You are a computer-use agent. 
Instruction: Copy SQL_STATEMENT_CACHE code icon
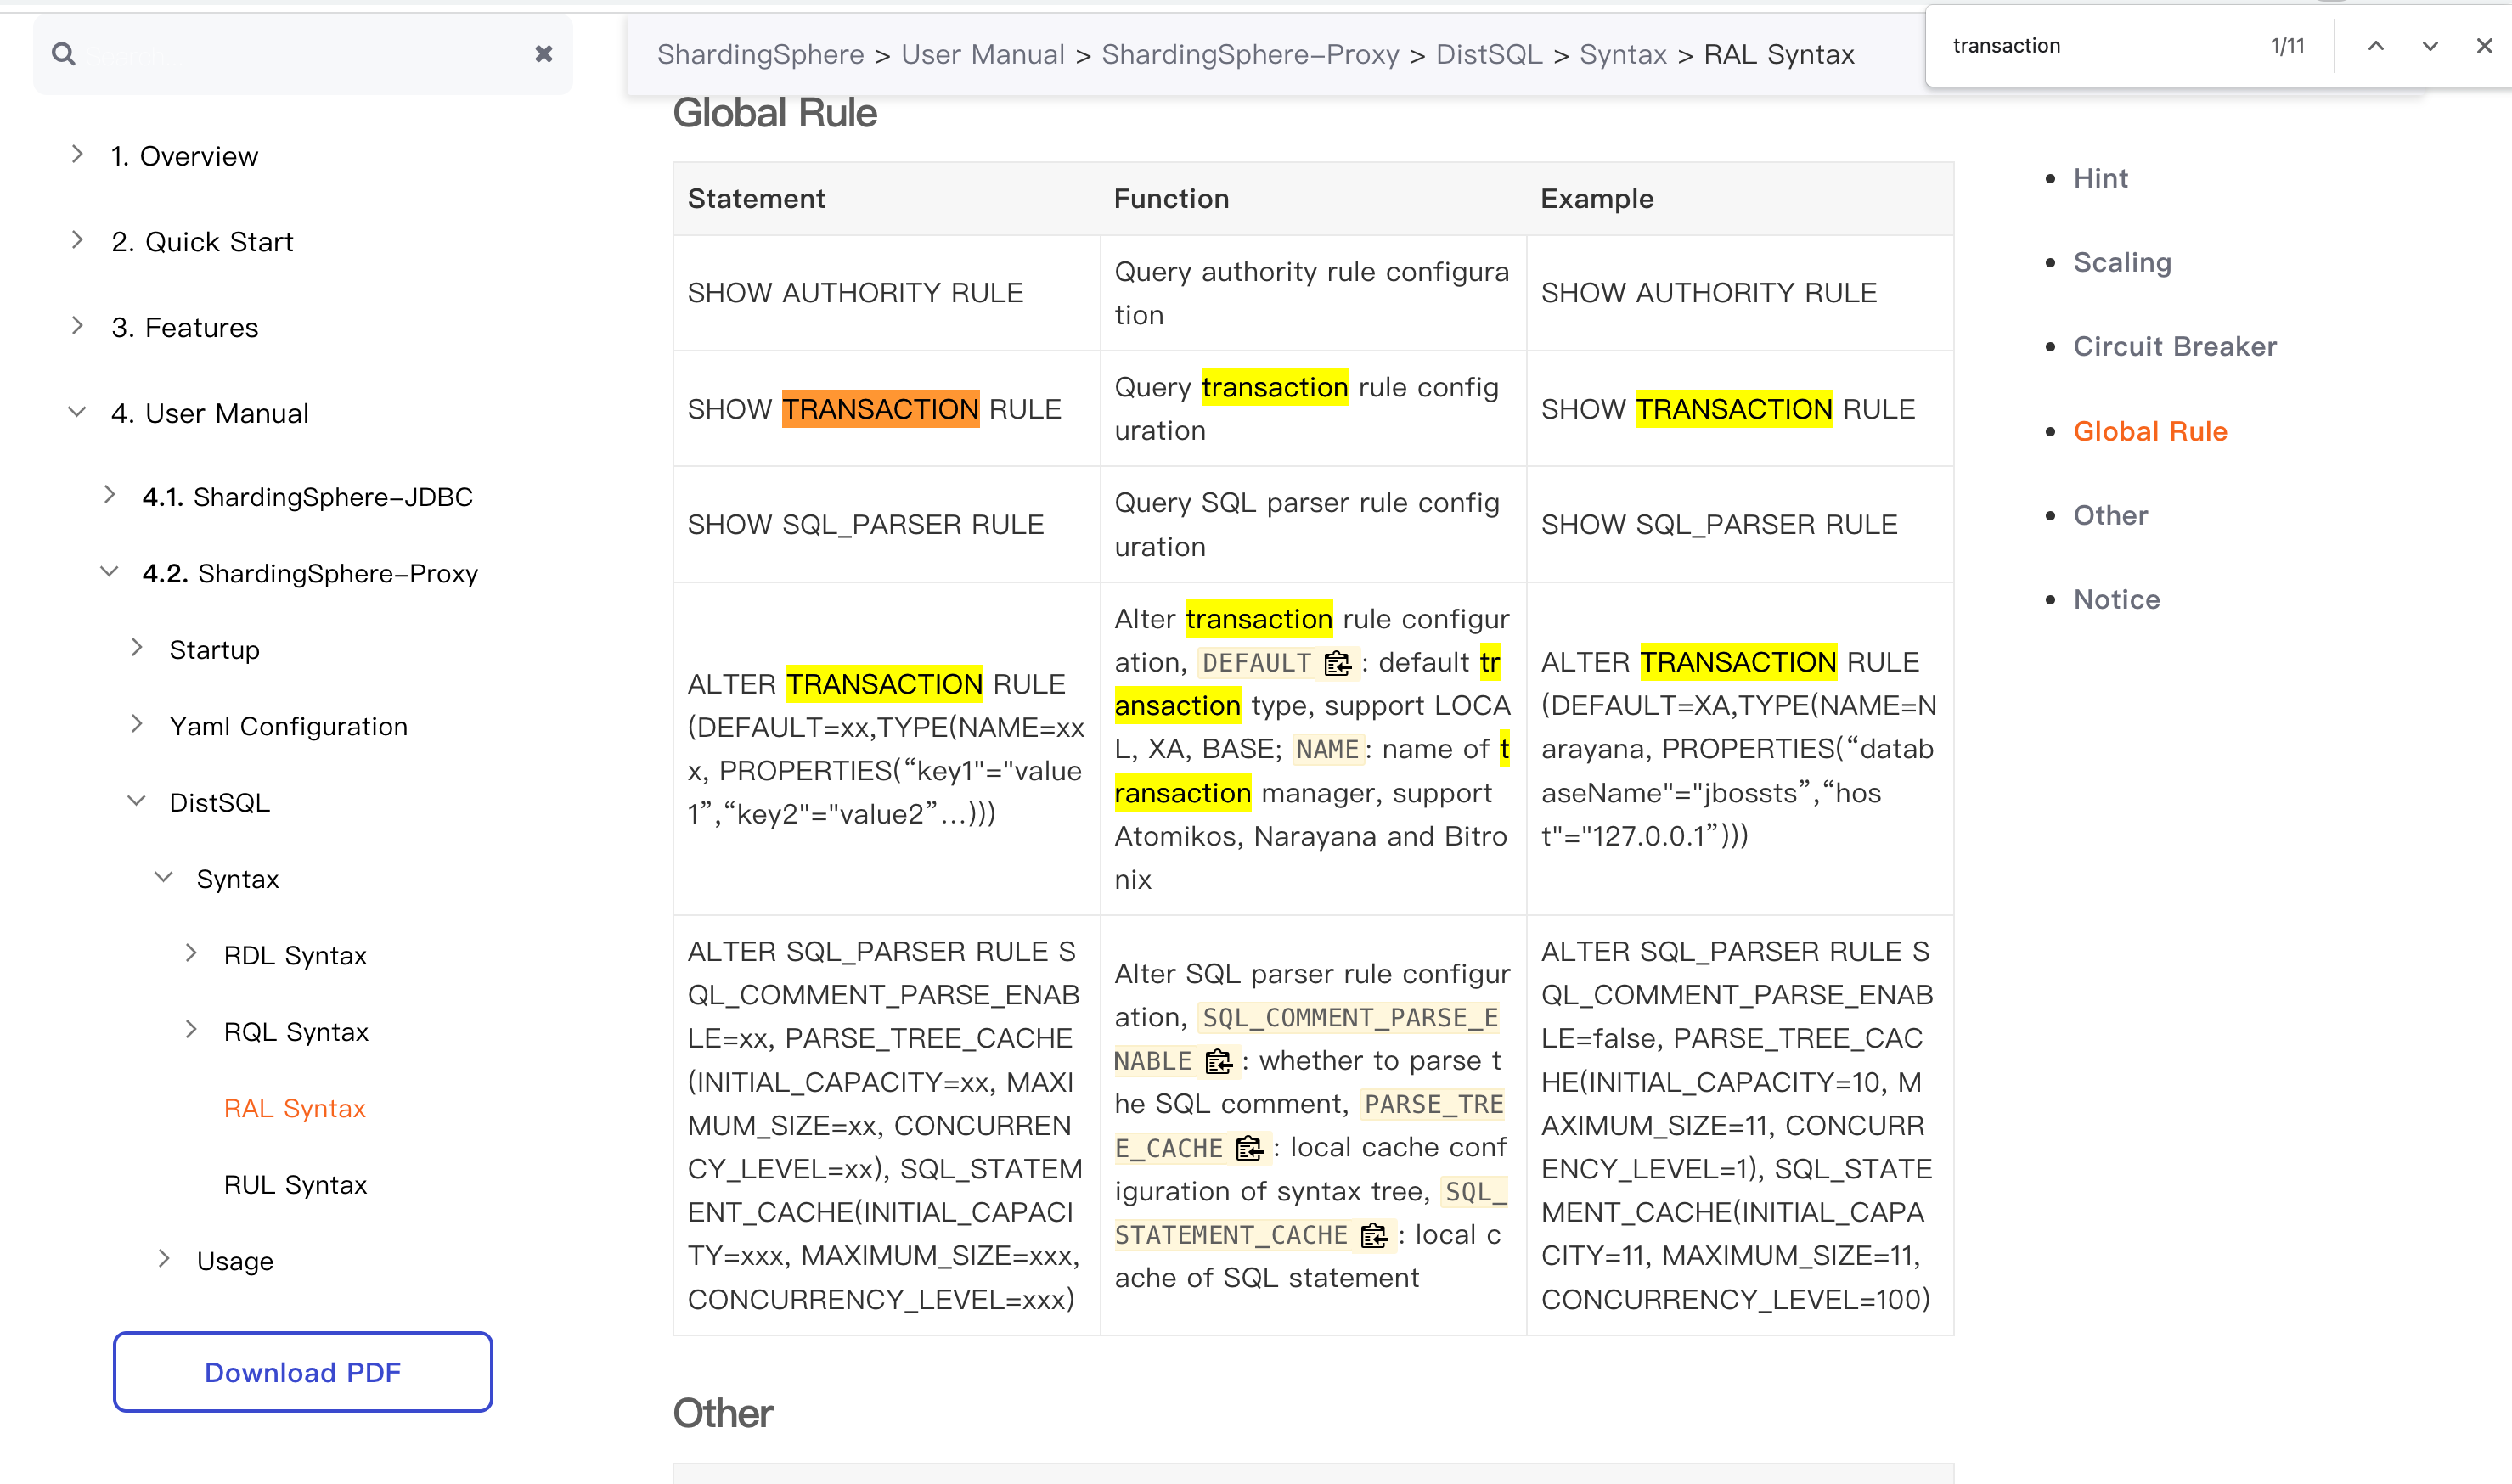point(1374,1236)
